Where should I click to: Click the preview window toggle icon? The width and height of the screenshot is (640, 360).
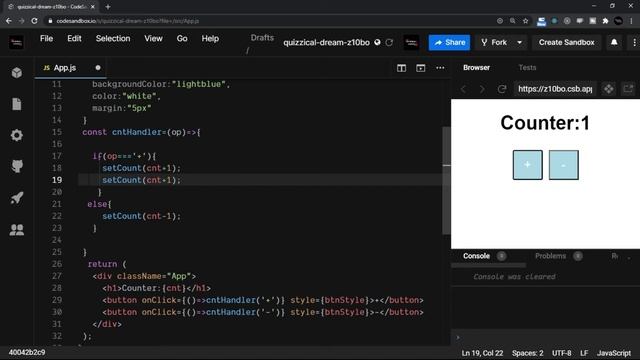(420, 68)
